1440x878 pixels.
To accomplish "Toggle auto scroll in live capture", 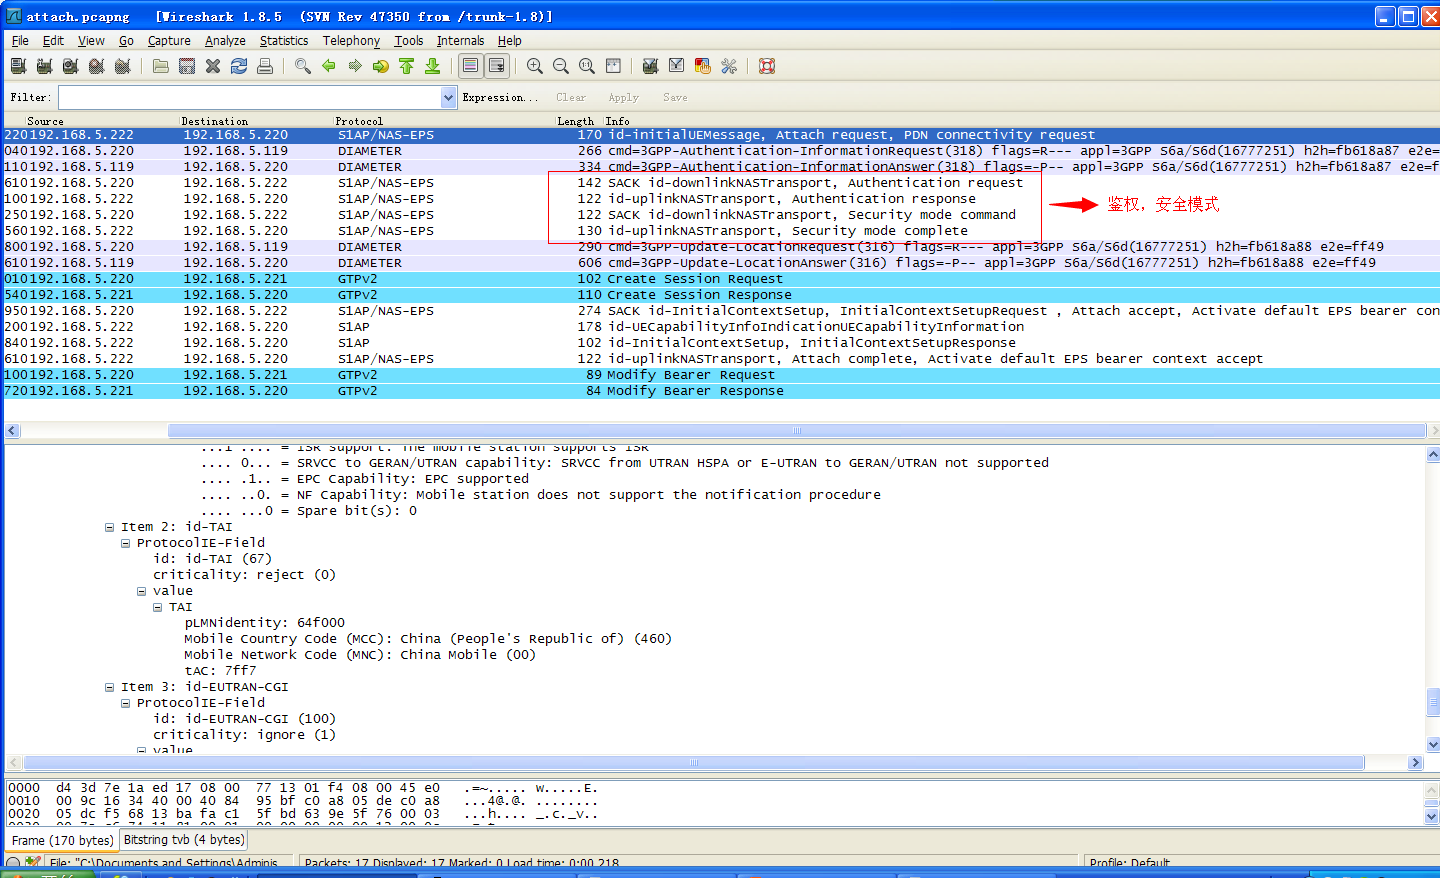I will (496, 66).
